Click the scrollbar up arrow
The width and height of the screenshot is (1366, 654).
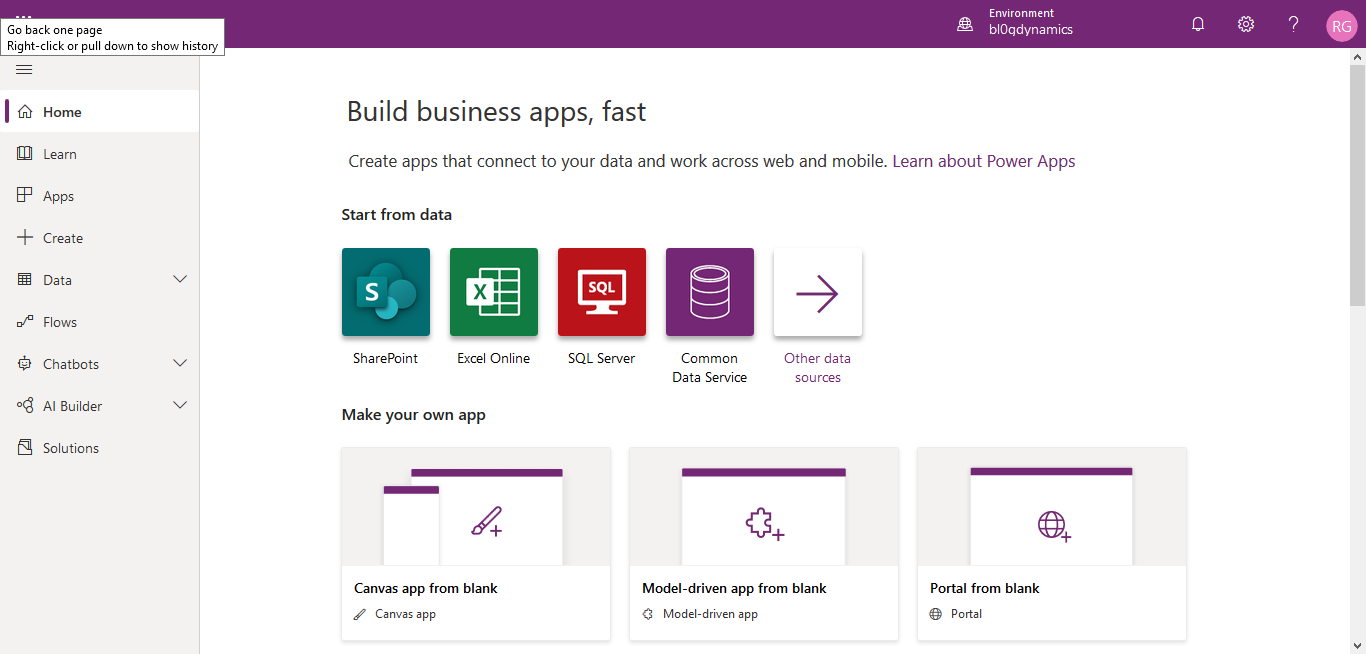1357,56
